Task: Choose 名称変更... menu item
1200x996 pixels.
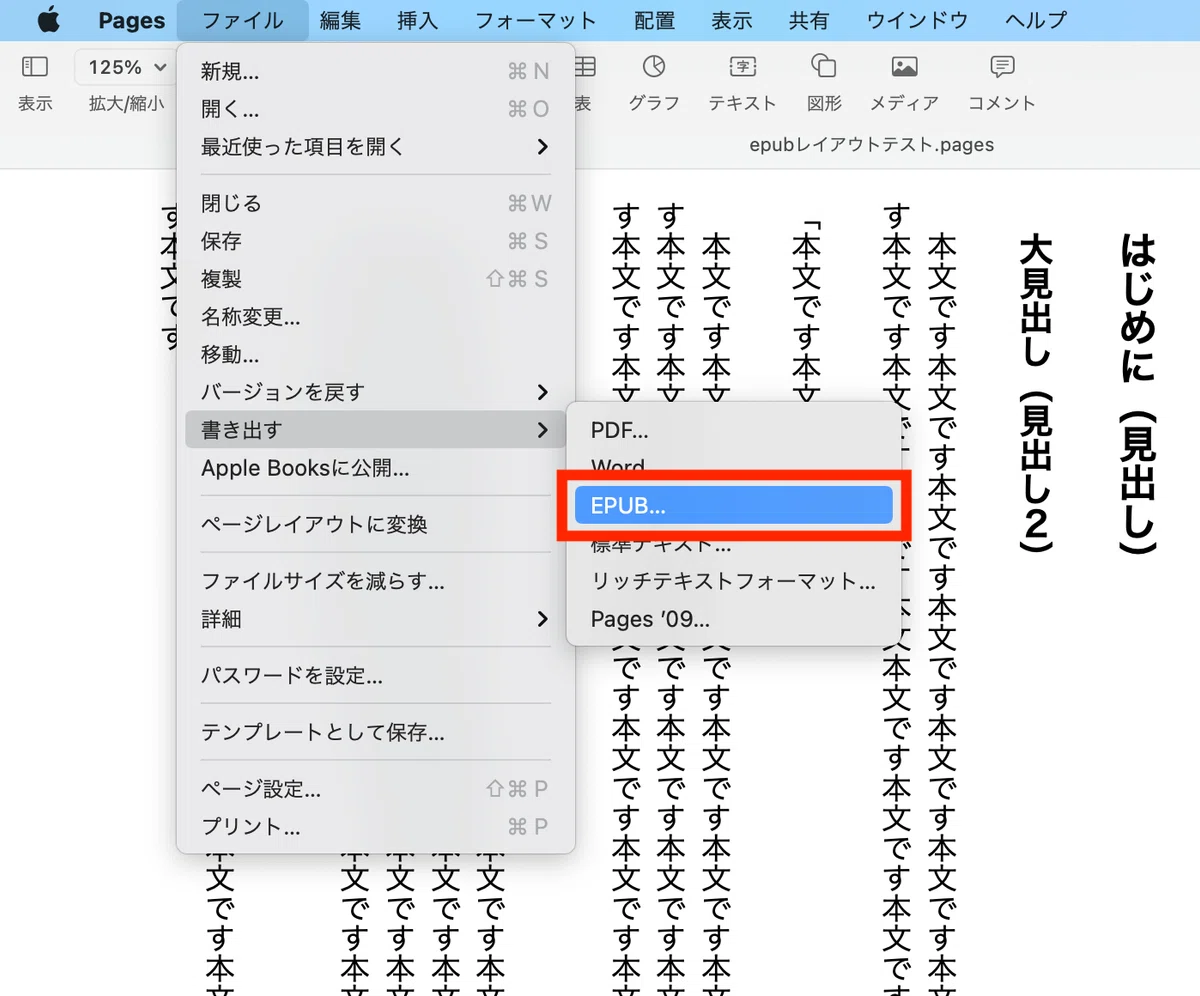Action: click(376, 318)
